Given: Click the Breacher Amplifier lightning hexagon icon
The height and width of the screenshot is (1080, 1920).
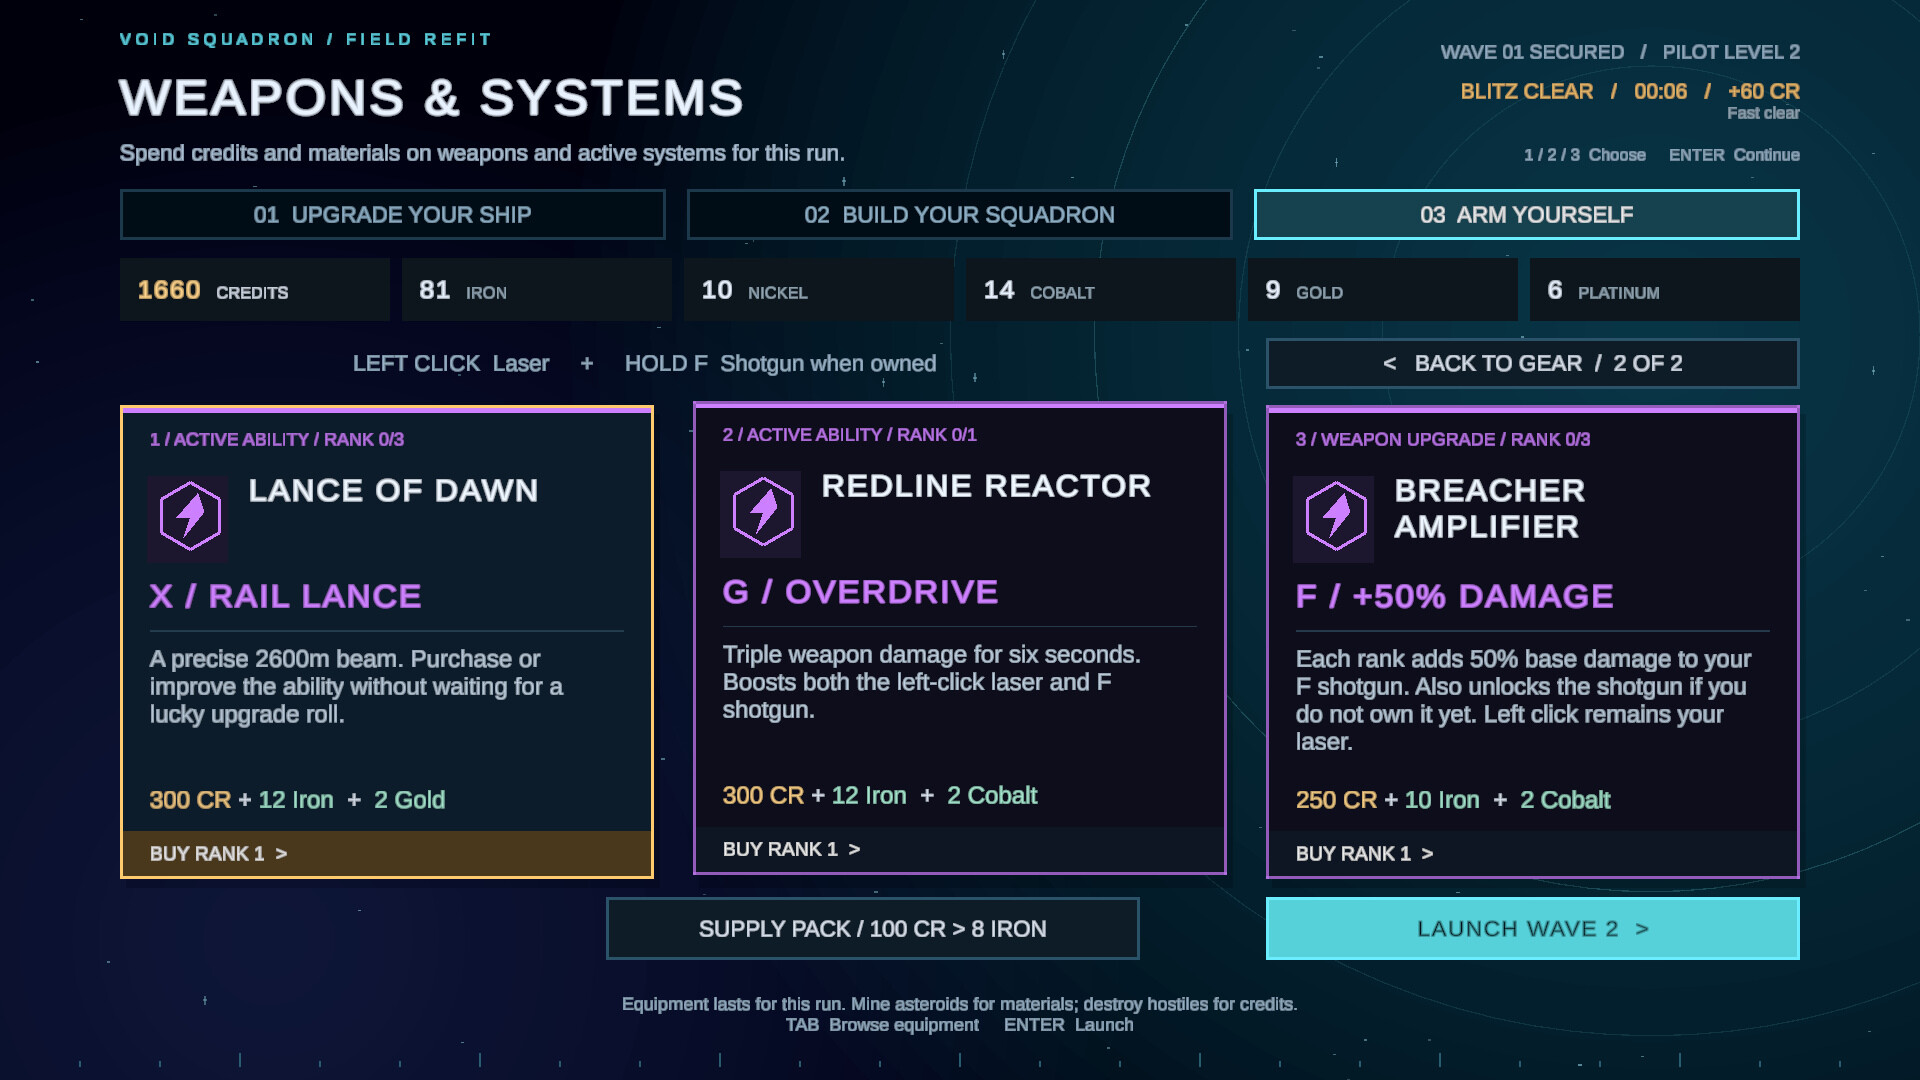Looking at the screenshot, I should (x=1335, y=517).
